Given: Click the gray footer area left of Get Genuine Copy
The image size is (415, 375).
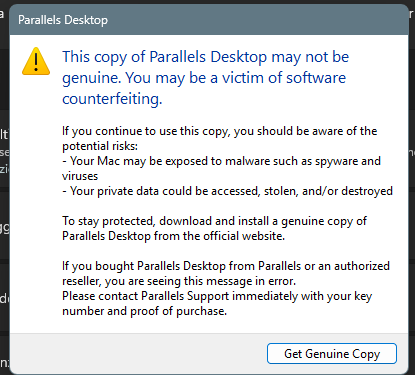Looking at the screenshot, I should tap(138, 353).
